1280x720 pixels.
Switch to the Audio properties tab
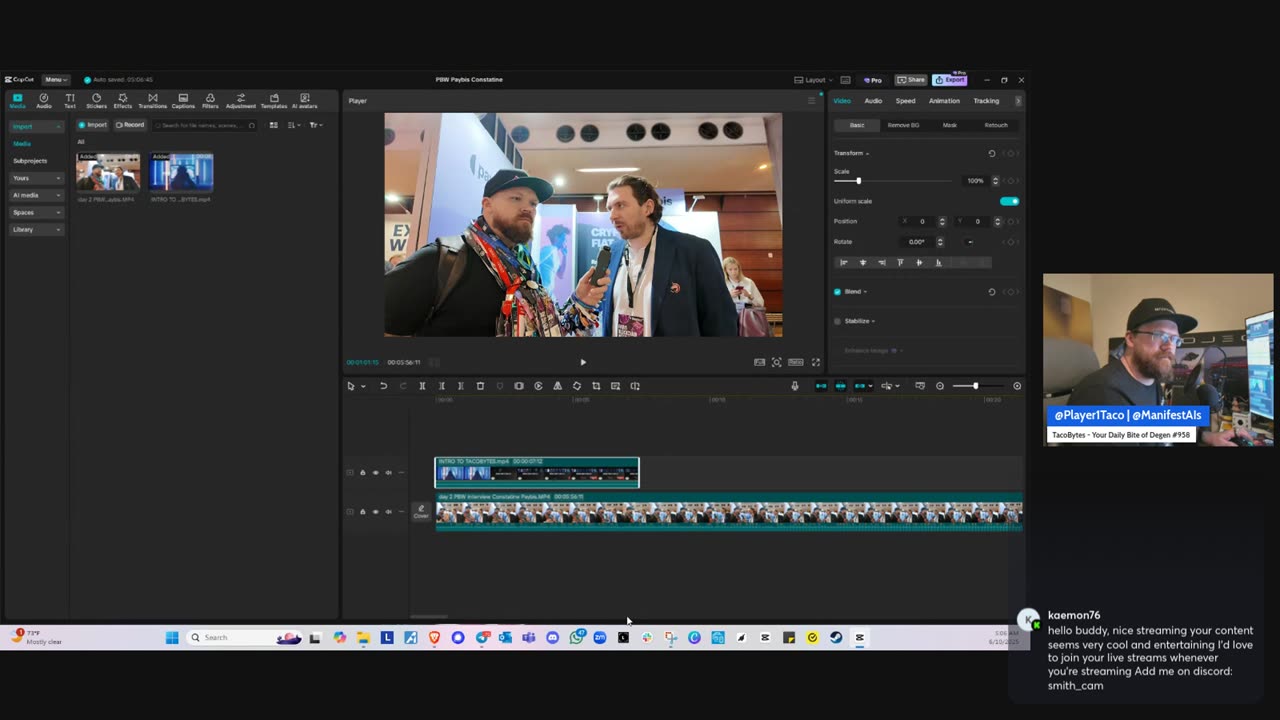click(873, 101)
